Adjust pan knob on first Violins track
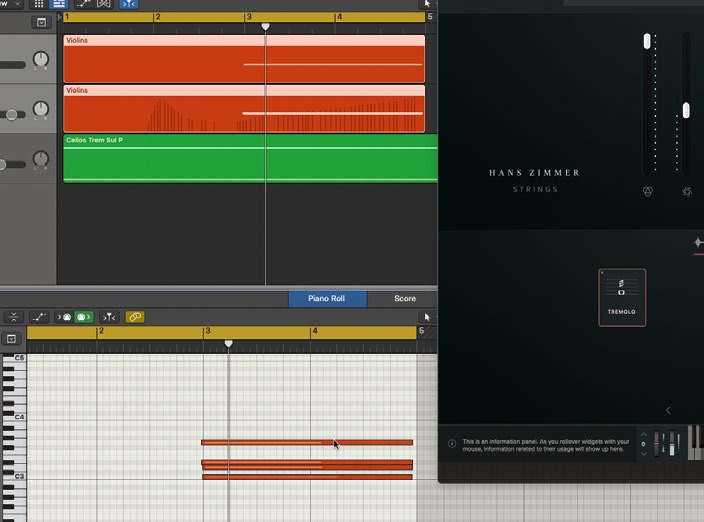Viewport: 704px width, 522px height. click(41, 59)
